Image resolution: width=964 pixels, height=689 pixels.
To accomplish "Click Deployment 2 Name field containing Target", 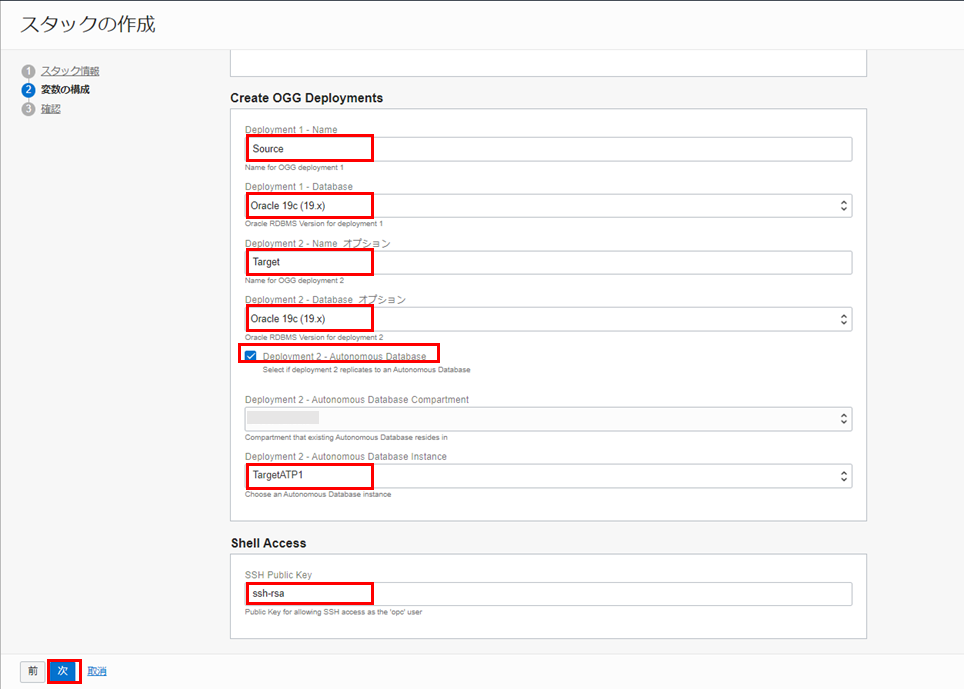I will coord(548,262).
